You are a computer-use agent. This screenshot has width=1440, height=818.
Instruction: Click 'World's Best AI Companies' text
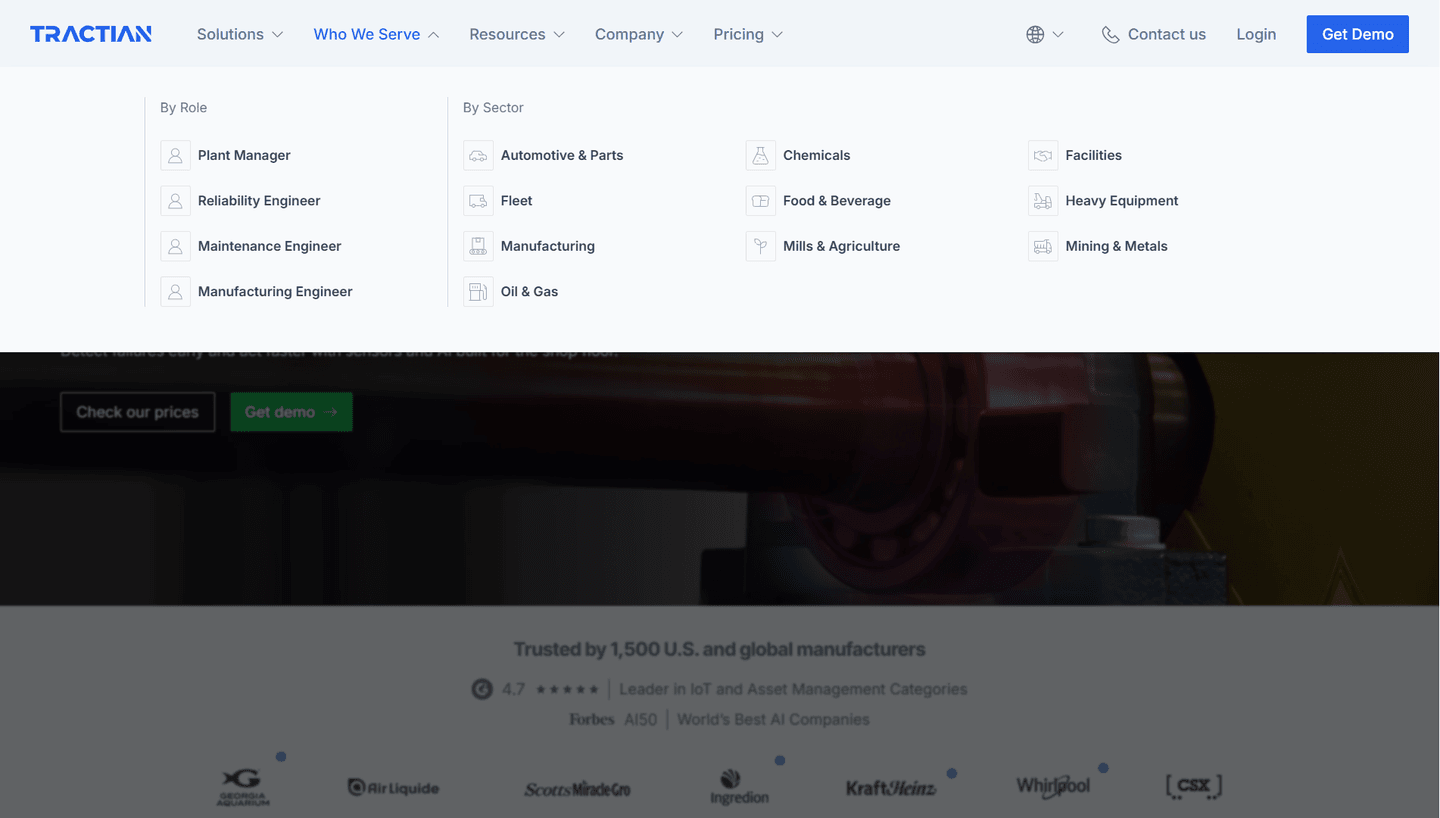(773, 719)
